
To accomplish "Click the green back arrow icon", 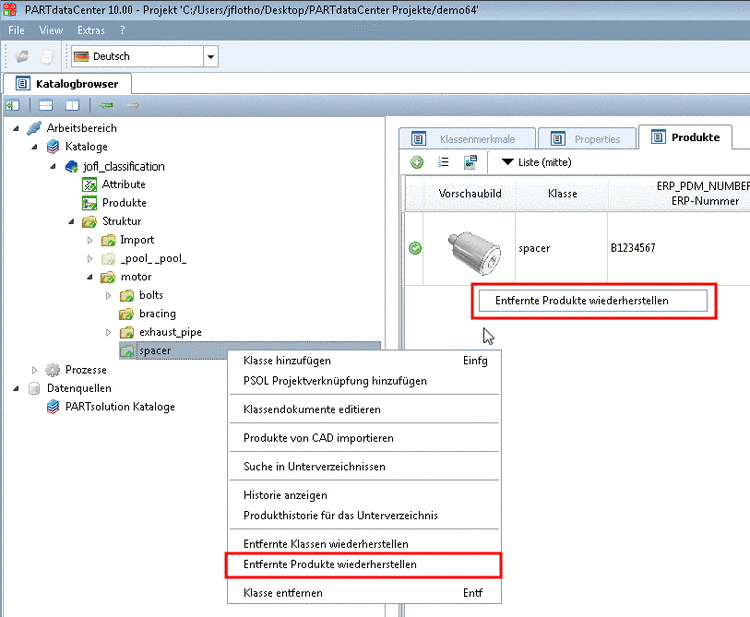I will point(106,105).
